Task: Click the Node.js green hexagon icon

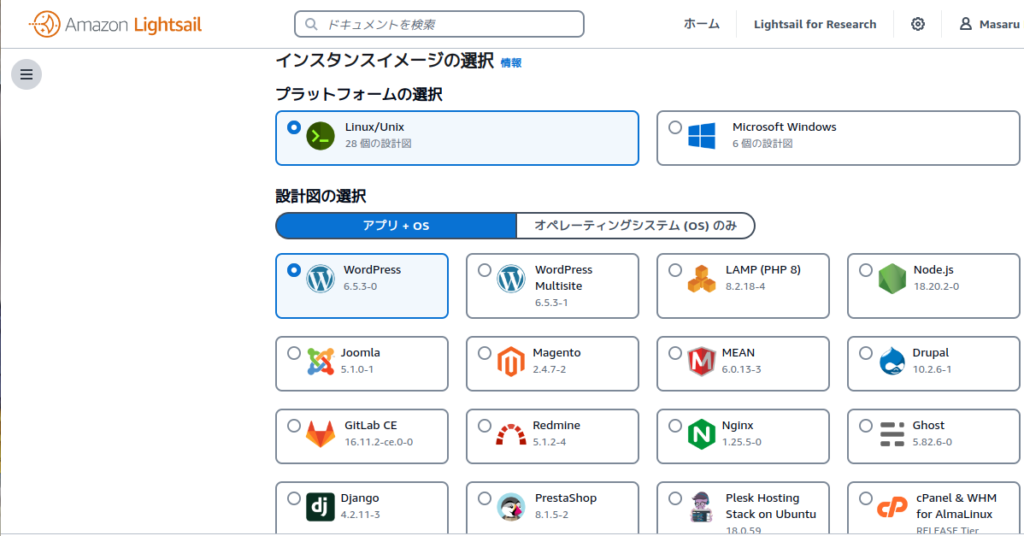Action: click(892, 278)
